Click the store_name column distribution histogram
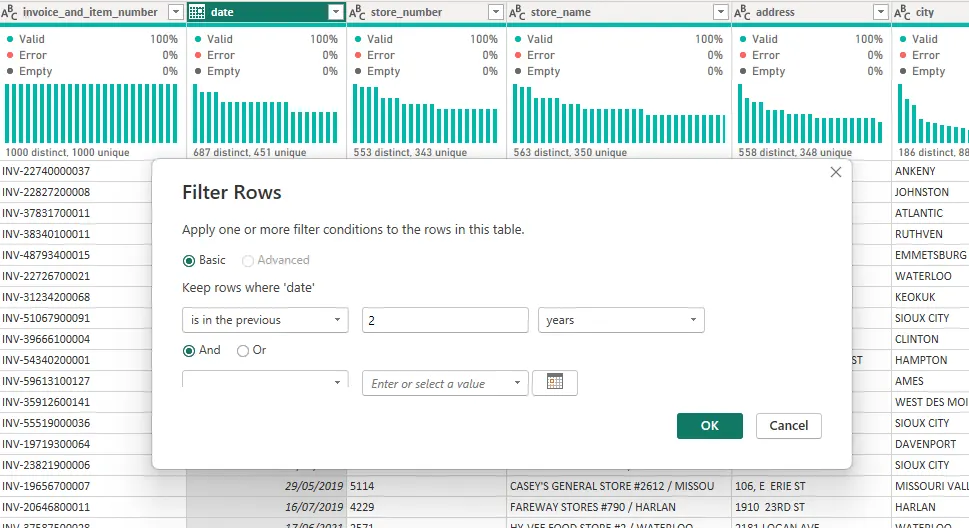969x528 pixels. click(x=619, y=113)
